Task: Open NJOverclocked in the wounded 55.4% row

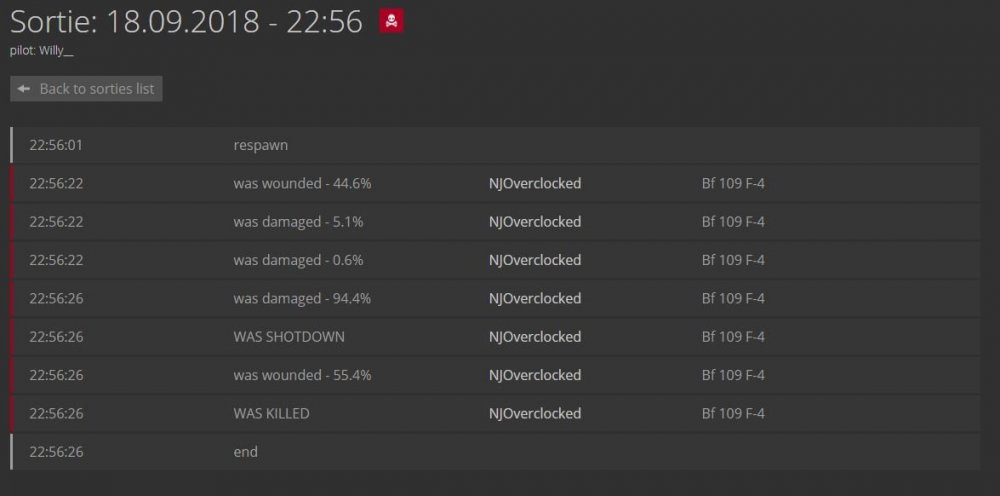Action: (534, 375)
